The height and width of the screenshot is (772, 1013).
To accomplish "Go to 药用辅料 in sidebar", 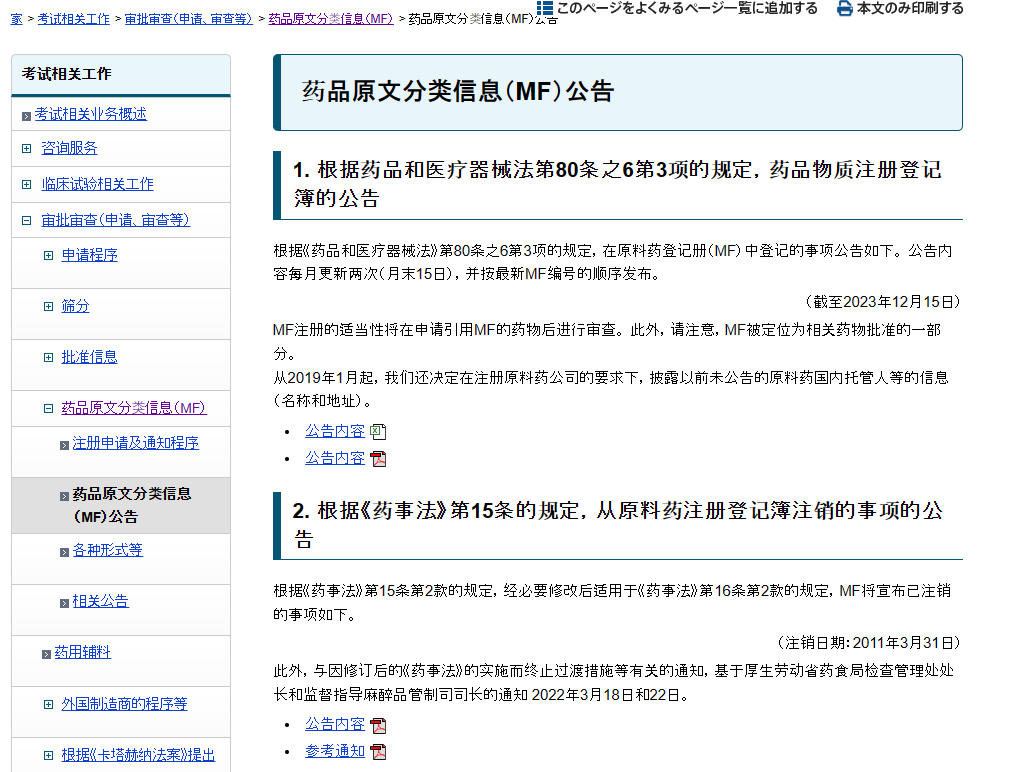I will click(83, 653).
